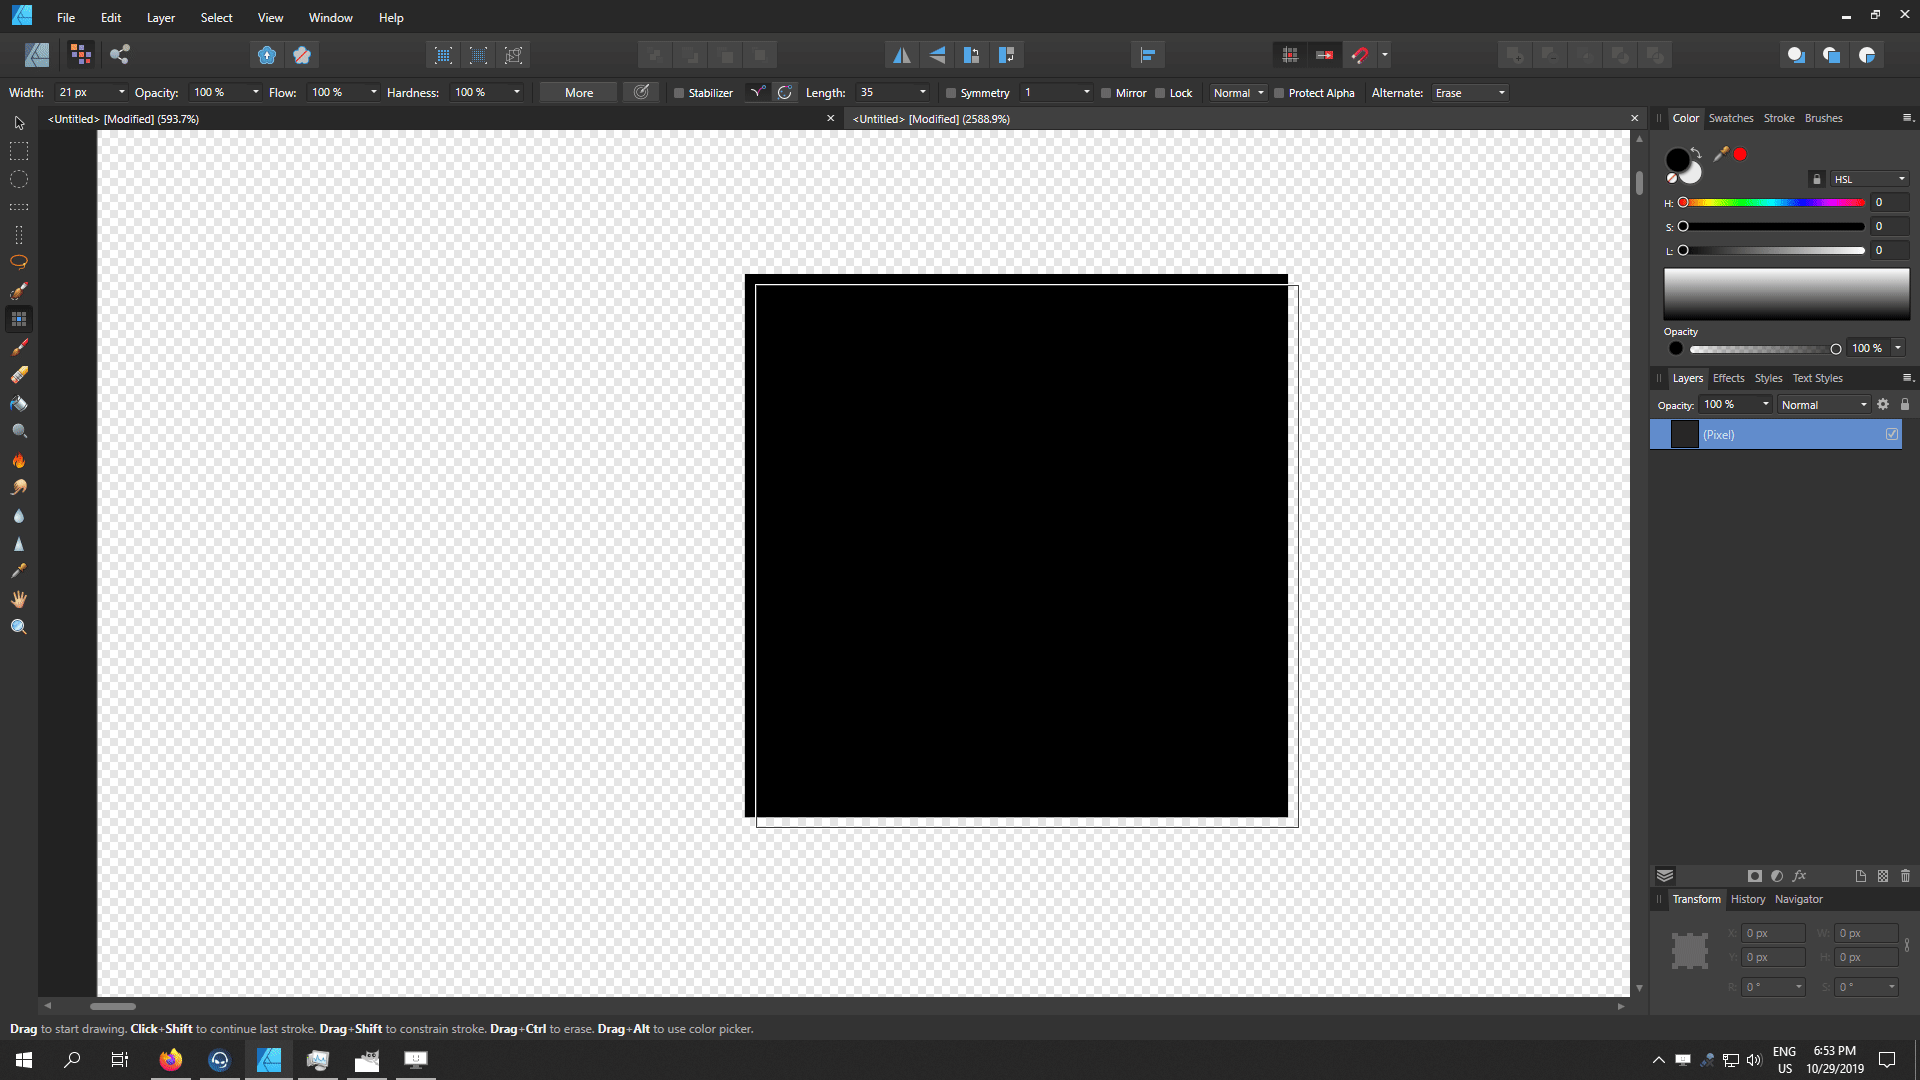Select the Flood Fill tool
The height and width of the screenshot is (1080, 1920).
18,404
